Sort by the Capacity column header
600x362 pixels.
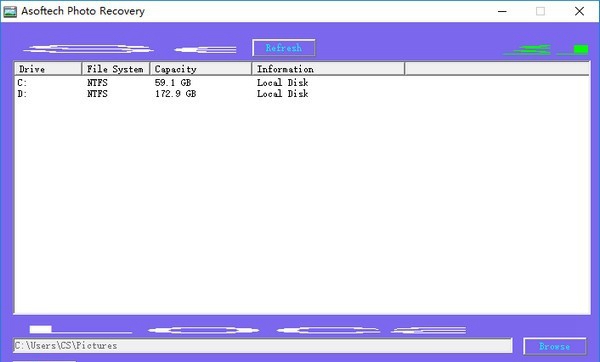[x=201, y=69]
